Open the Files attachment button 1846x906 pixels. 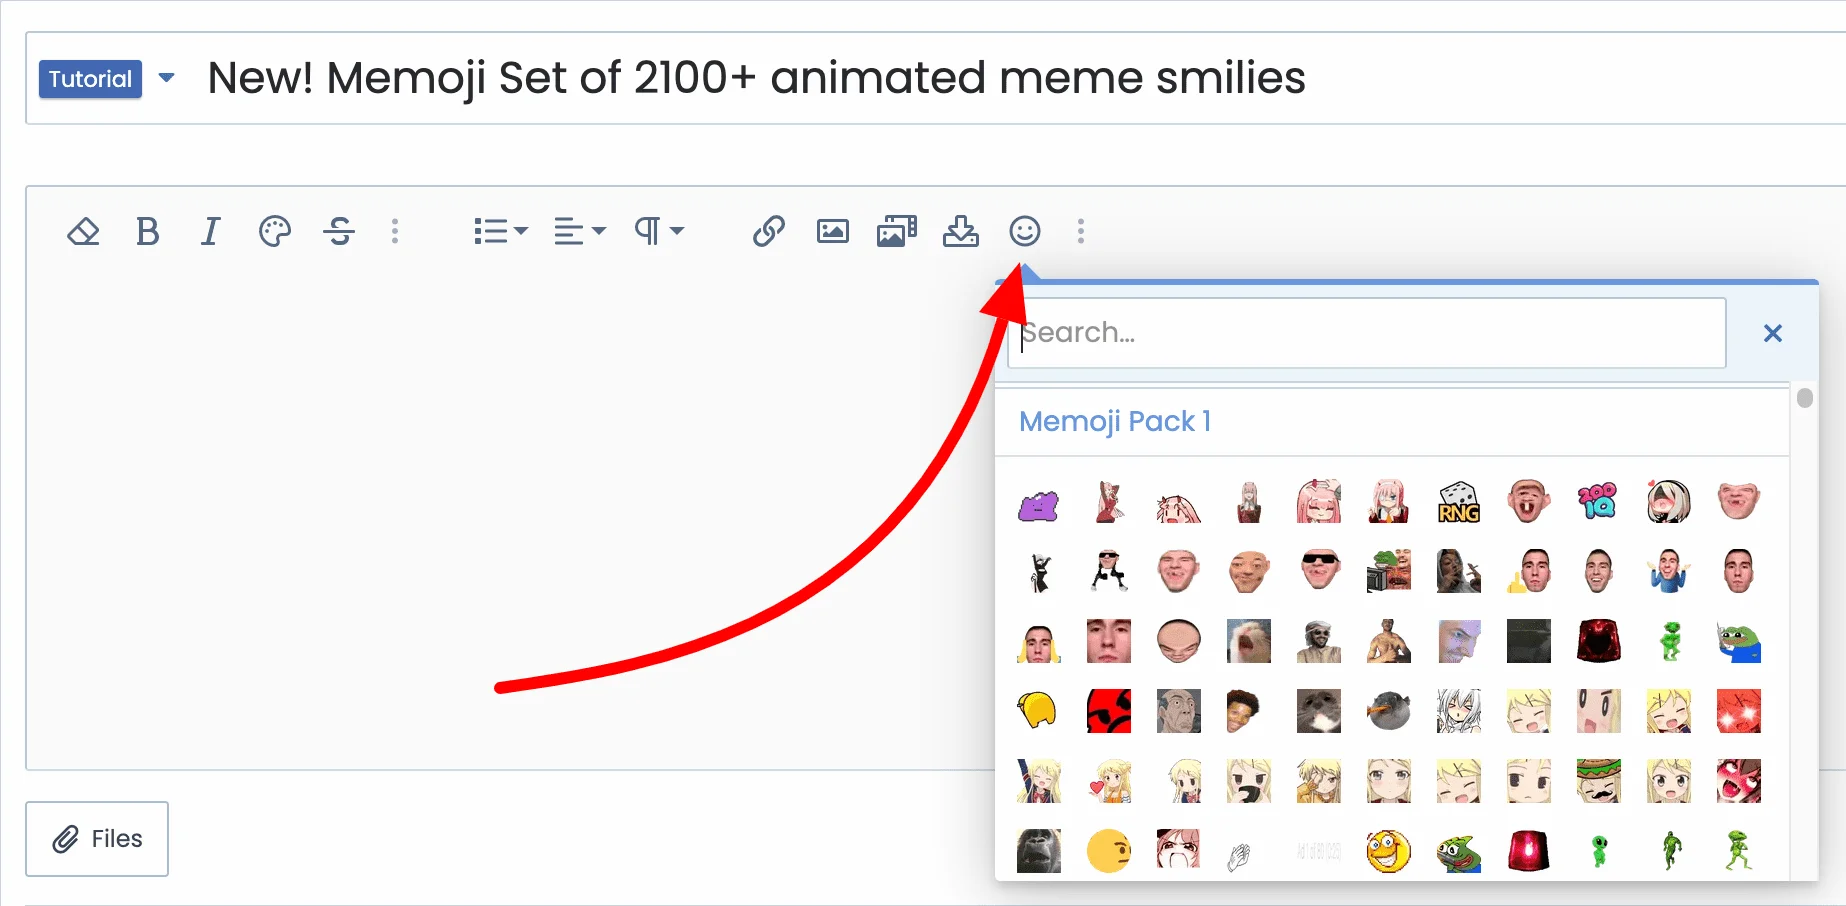(x=97, y=839)
